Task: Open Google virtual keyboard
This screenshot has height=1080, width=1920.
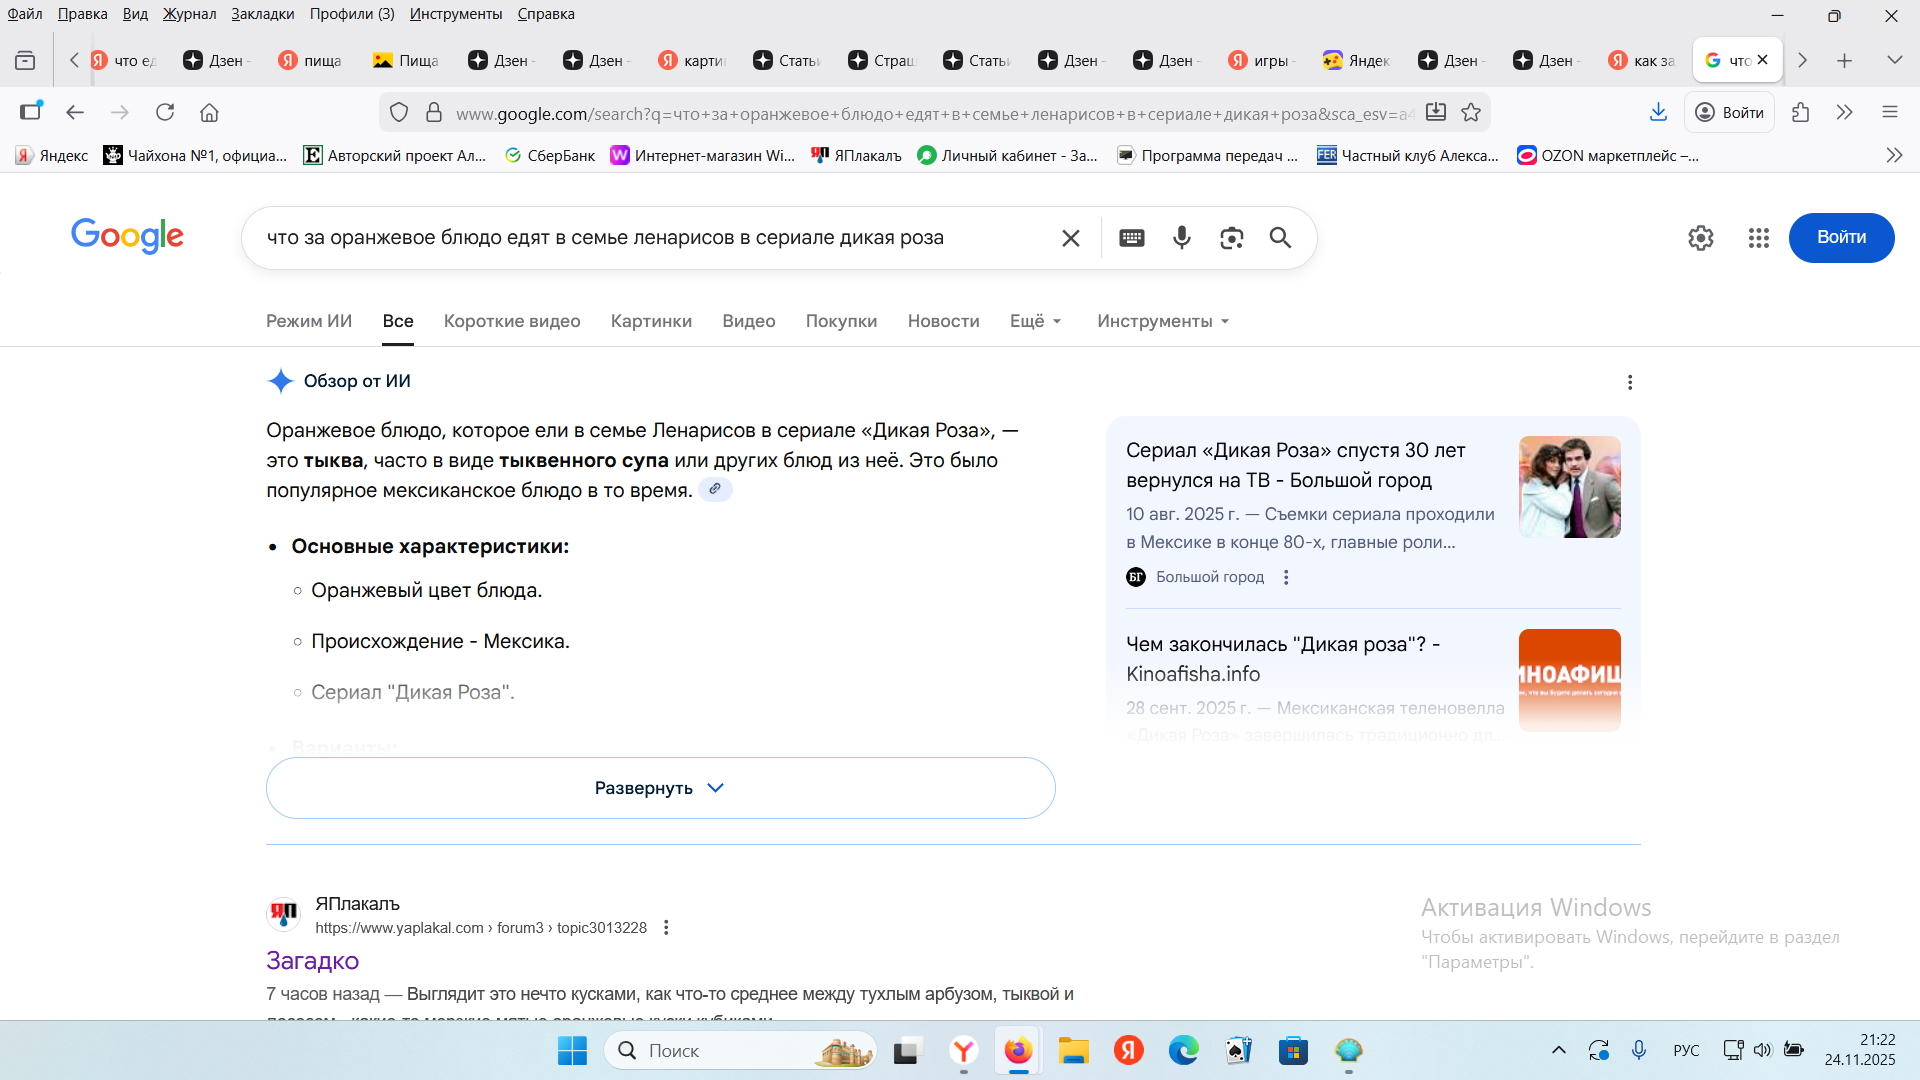Action: [x=1132, y=238]
